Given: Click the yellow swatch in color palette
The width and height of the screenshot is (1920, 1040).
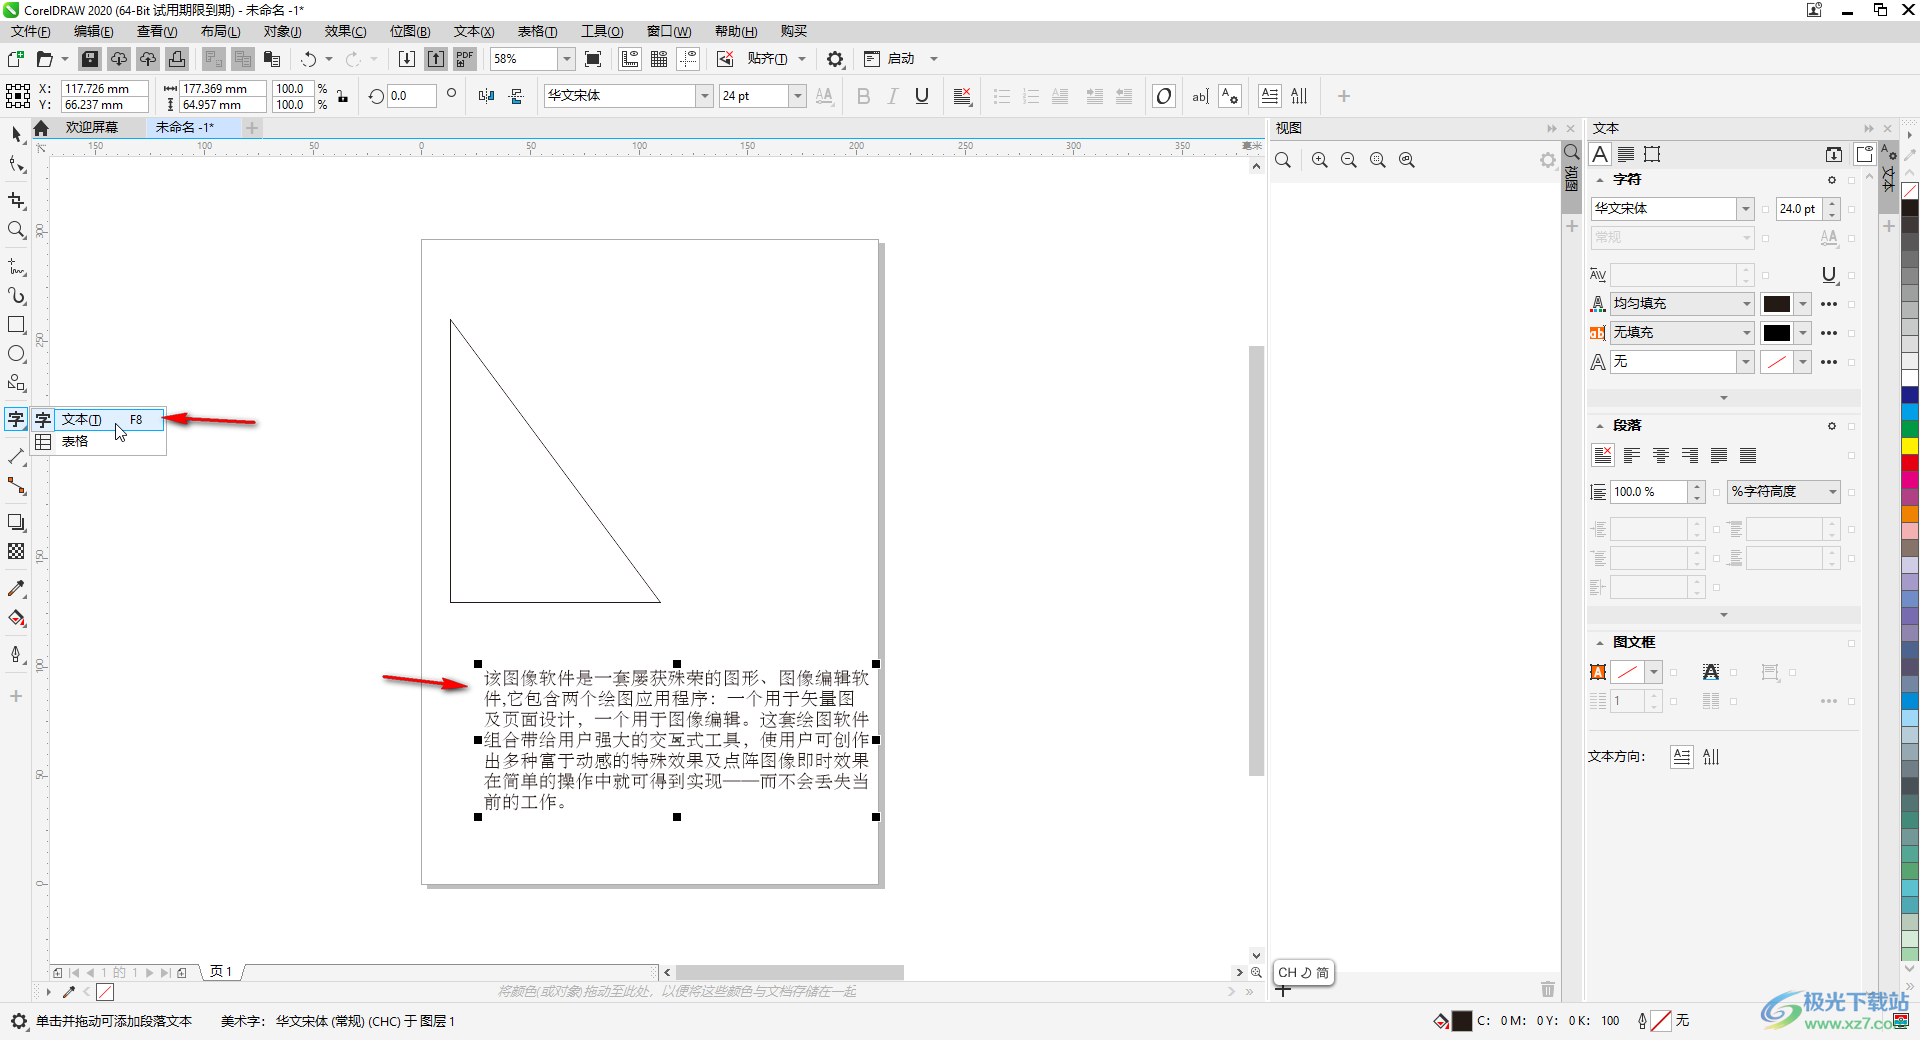Looking at the screenshot, I should click(1910, 446).
